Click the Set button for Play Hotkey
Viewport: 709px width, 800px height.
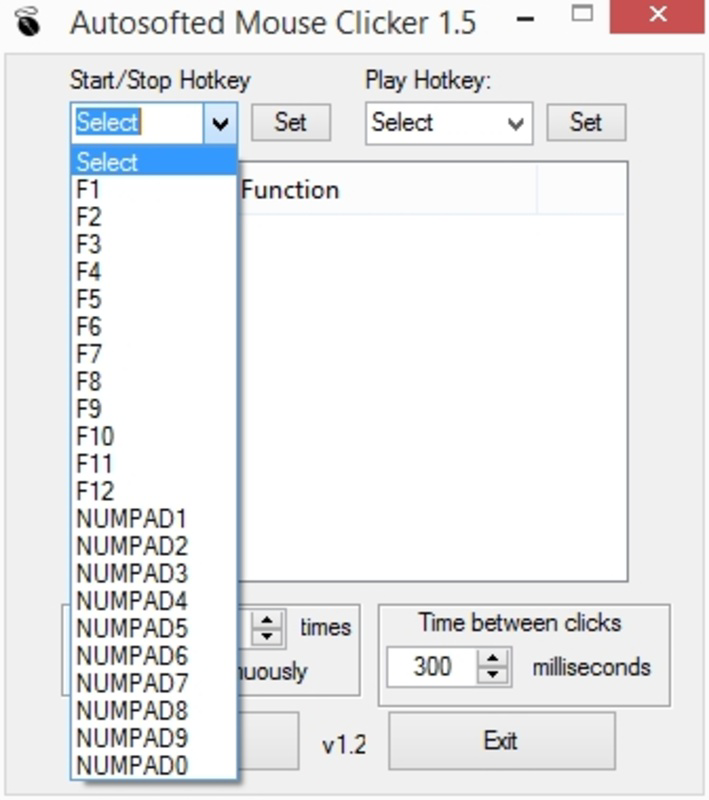(586, 122)
